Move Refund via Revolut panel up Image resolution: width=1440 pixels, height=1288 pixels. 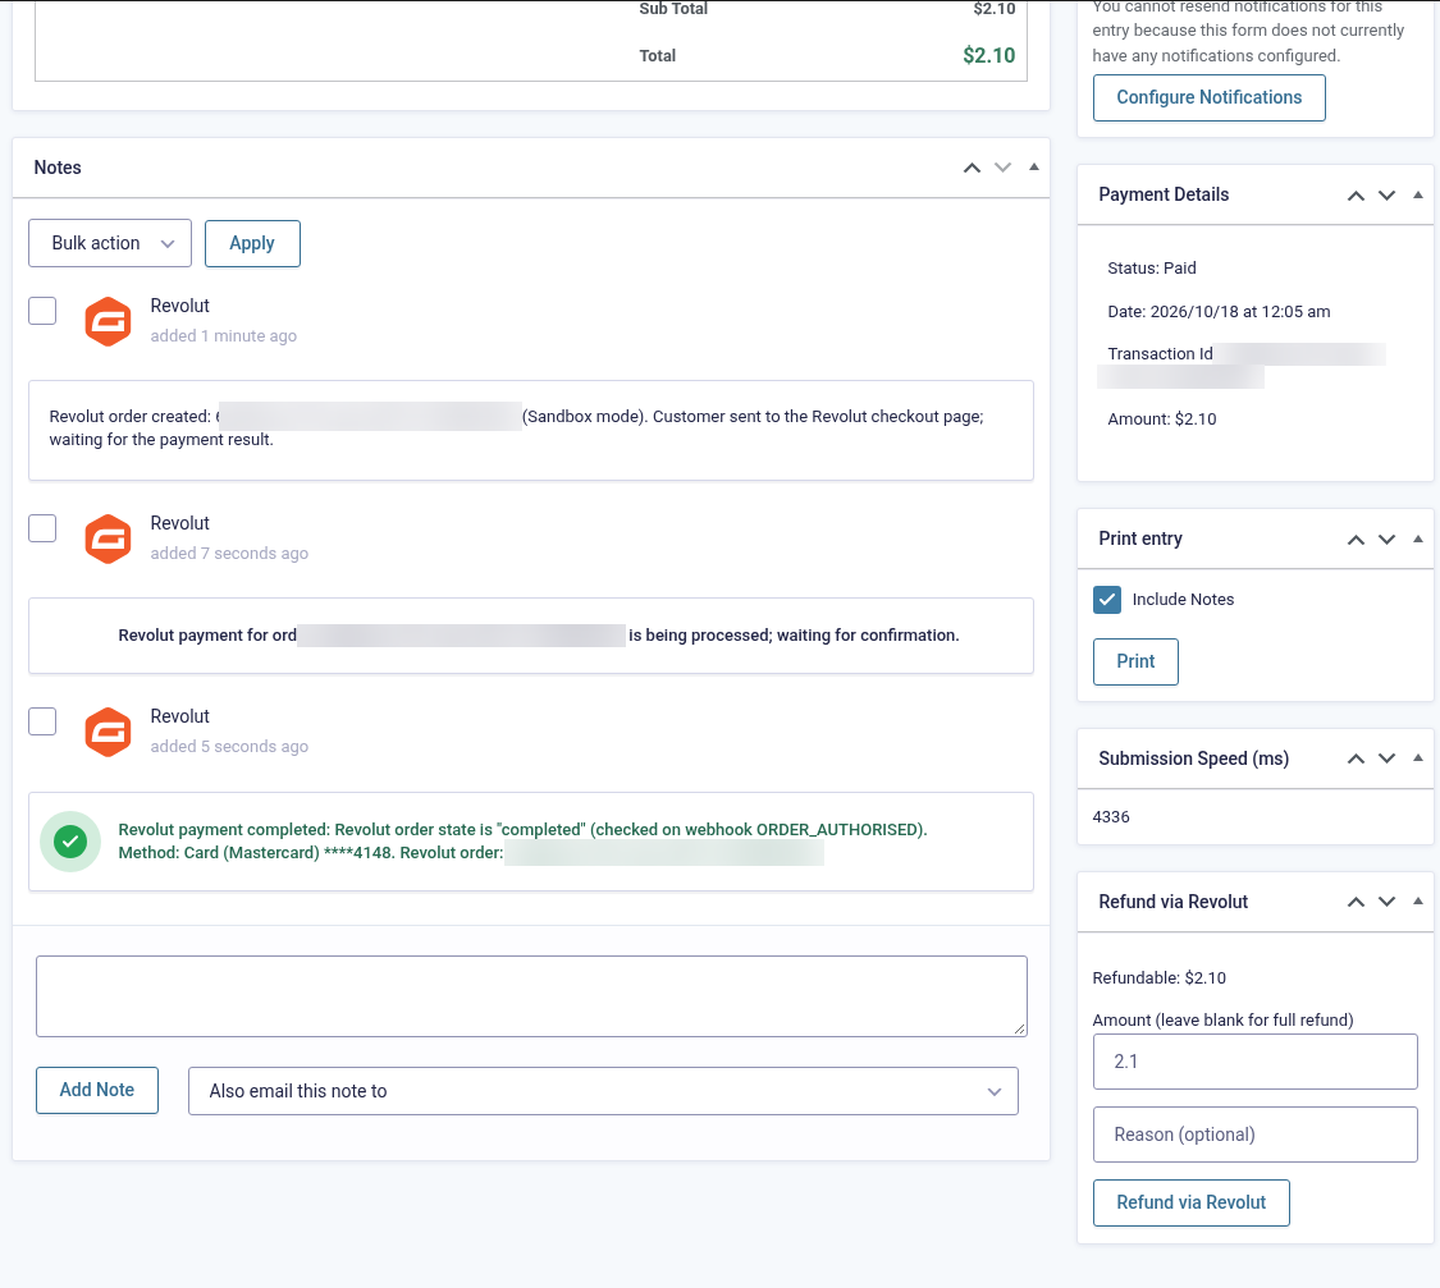[x=1356, y=901]
